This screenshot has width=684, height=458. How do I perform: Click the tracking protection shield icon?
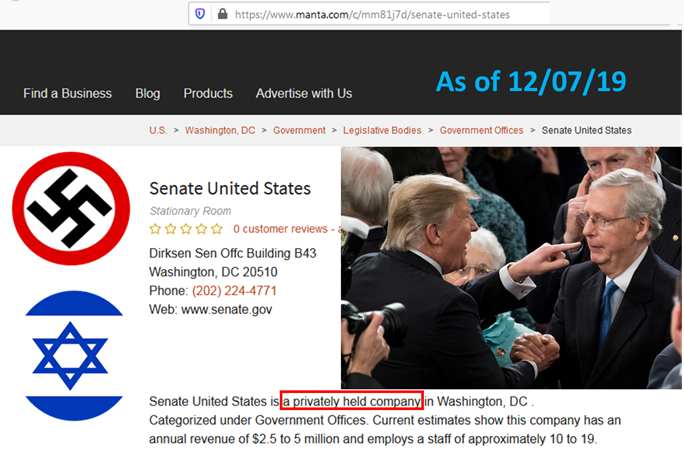click(x=201, y=14)
